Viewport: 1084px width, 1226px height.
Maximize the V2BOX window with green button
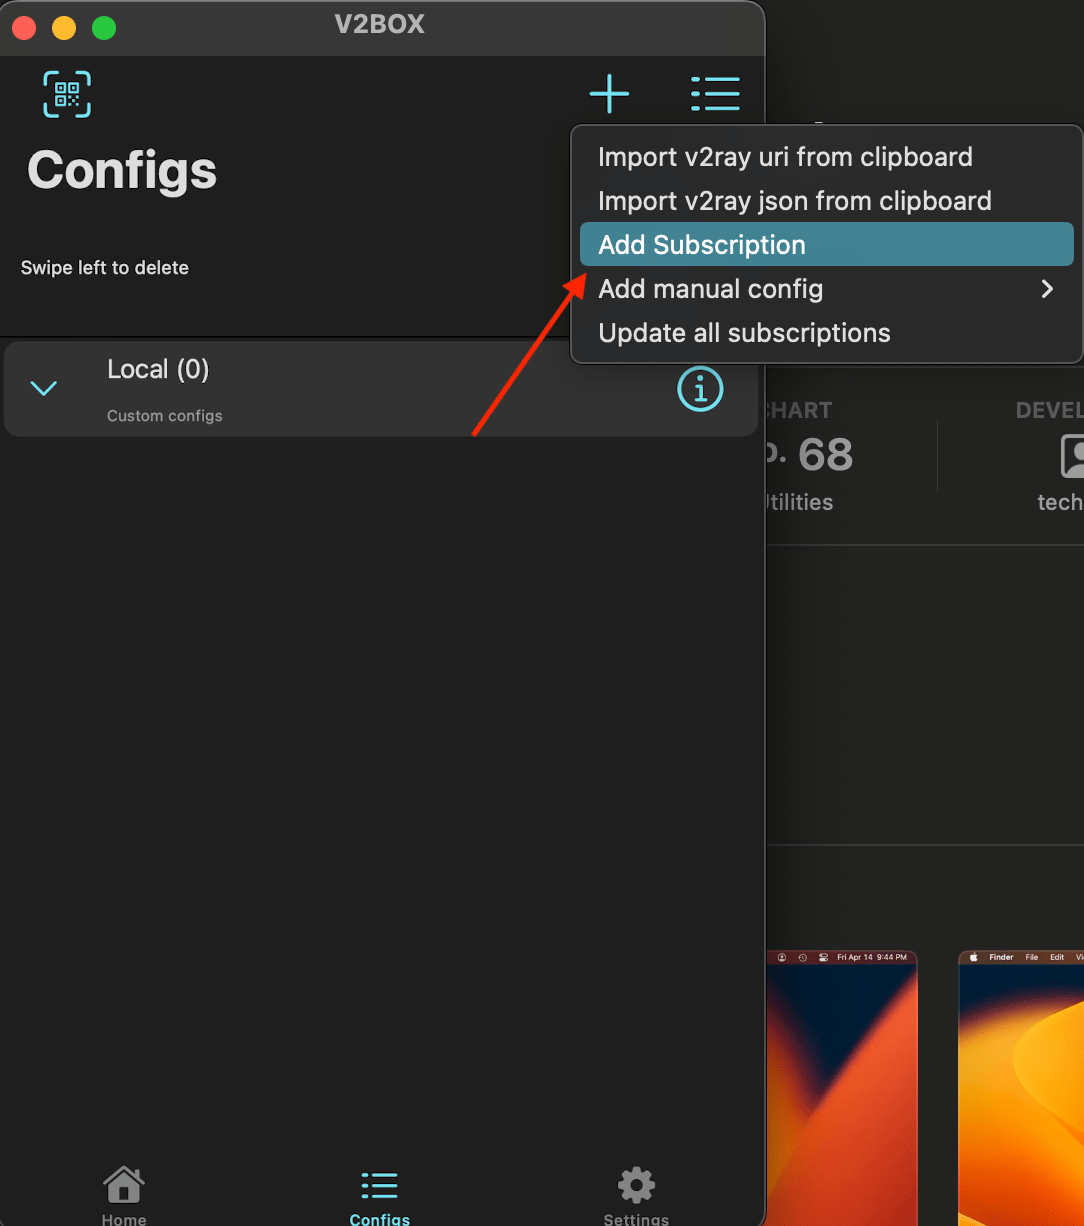[104, 28]
